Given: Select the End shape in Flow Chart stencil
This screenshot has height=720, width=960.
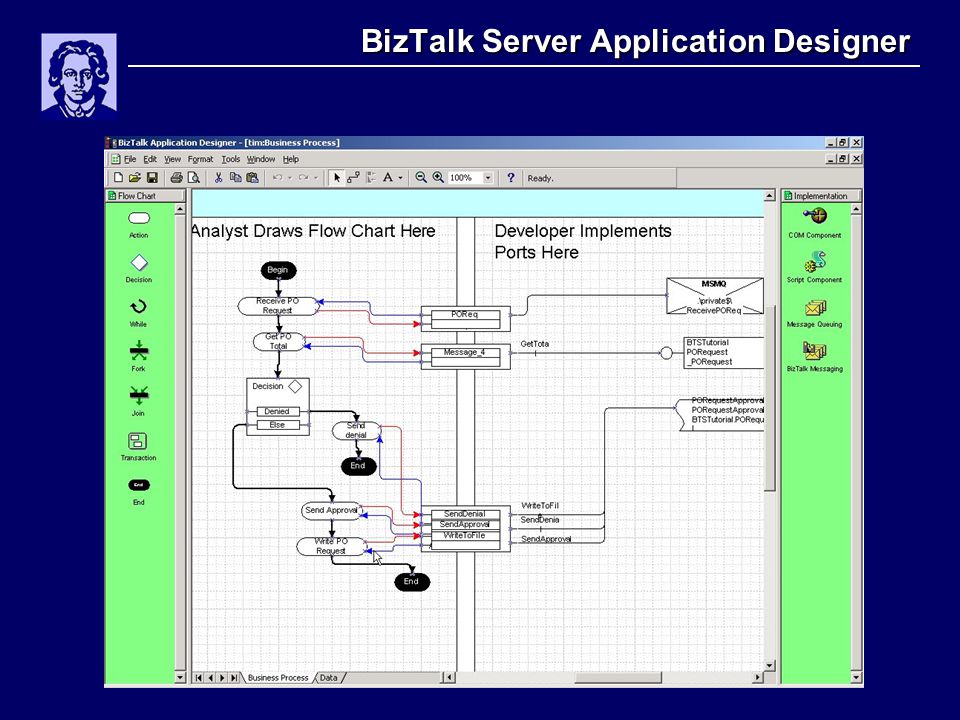Looking at the screenshot, I should pyautogui.click(x=139, y=492).
